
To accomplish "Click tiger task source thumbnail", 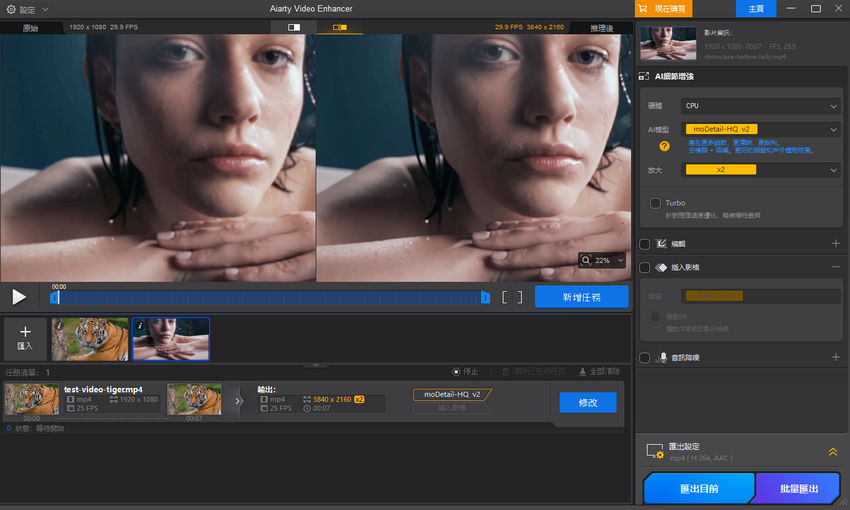I will coord(32,399).
